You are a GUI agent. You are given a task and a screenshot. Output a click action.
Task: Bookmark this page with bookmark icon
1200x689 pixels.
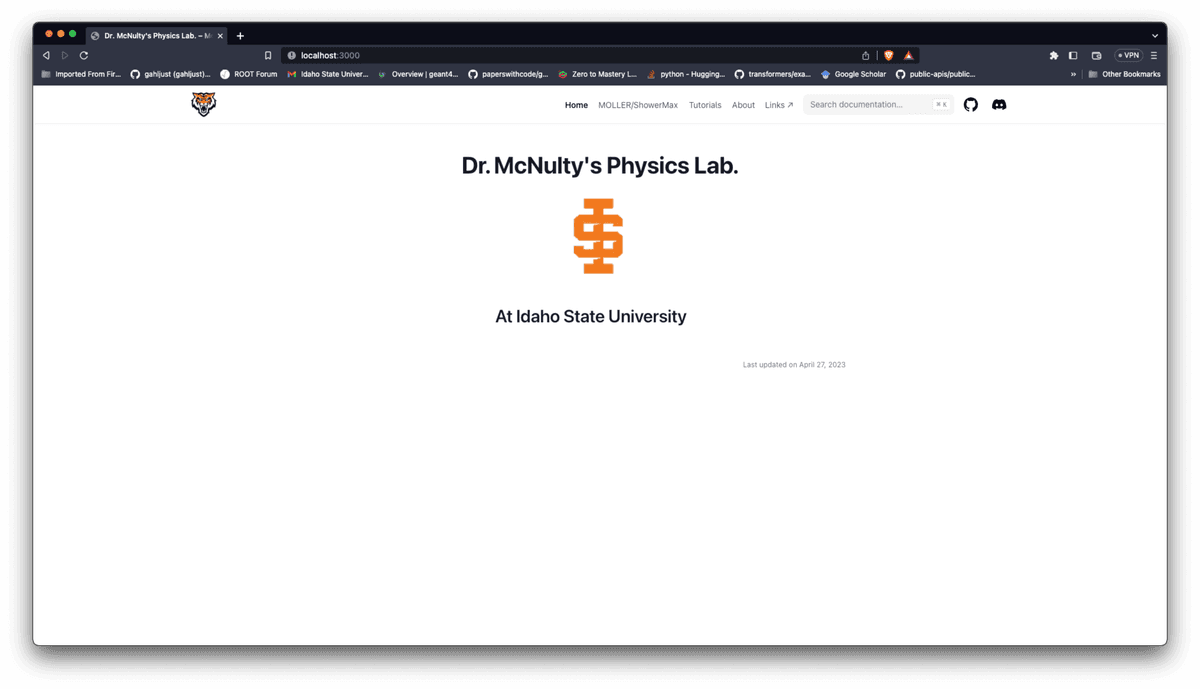coord(268,55)
